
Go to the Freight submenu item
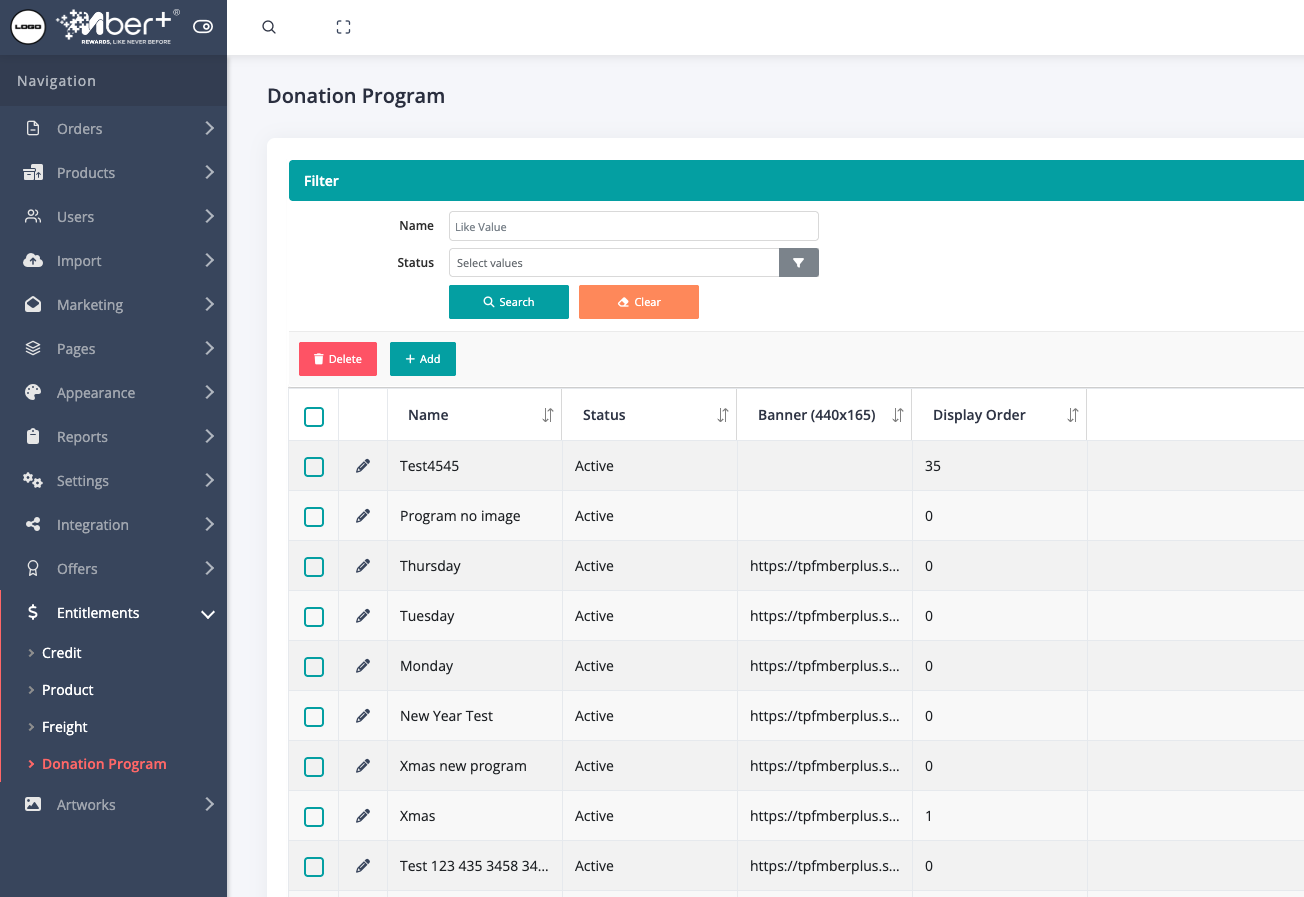65,727
